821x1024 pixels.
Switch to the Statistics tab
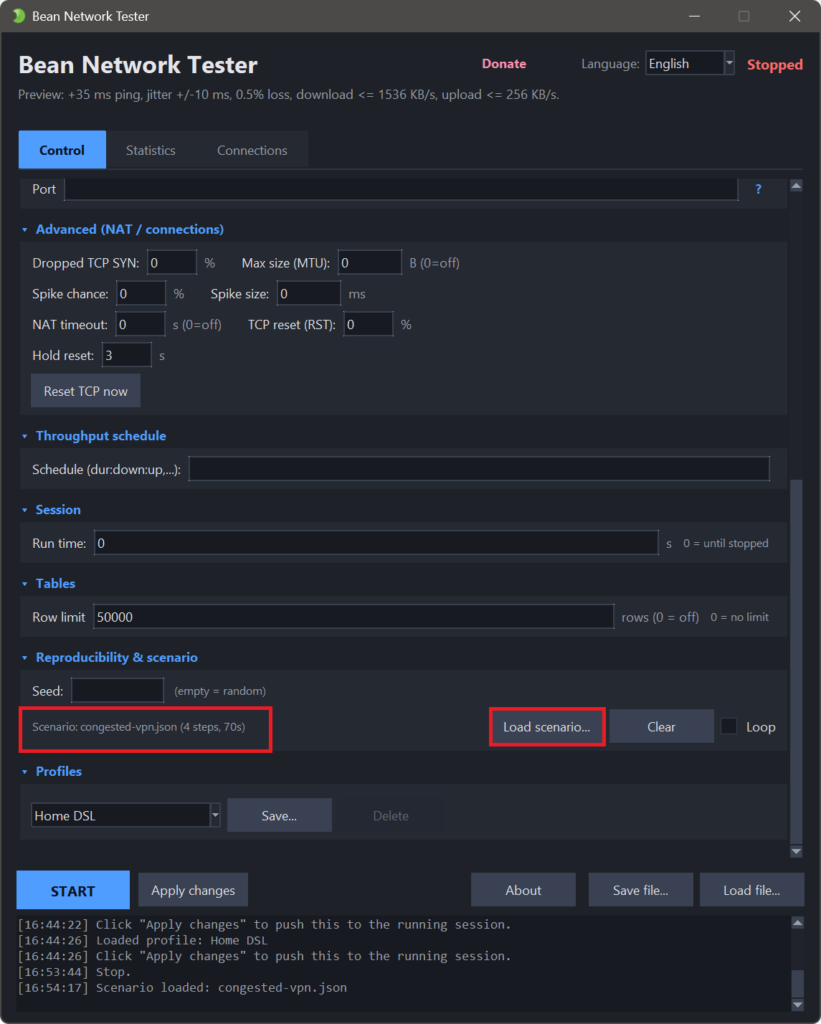pos(151,150)
